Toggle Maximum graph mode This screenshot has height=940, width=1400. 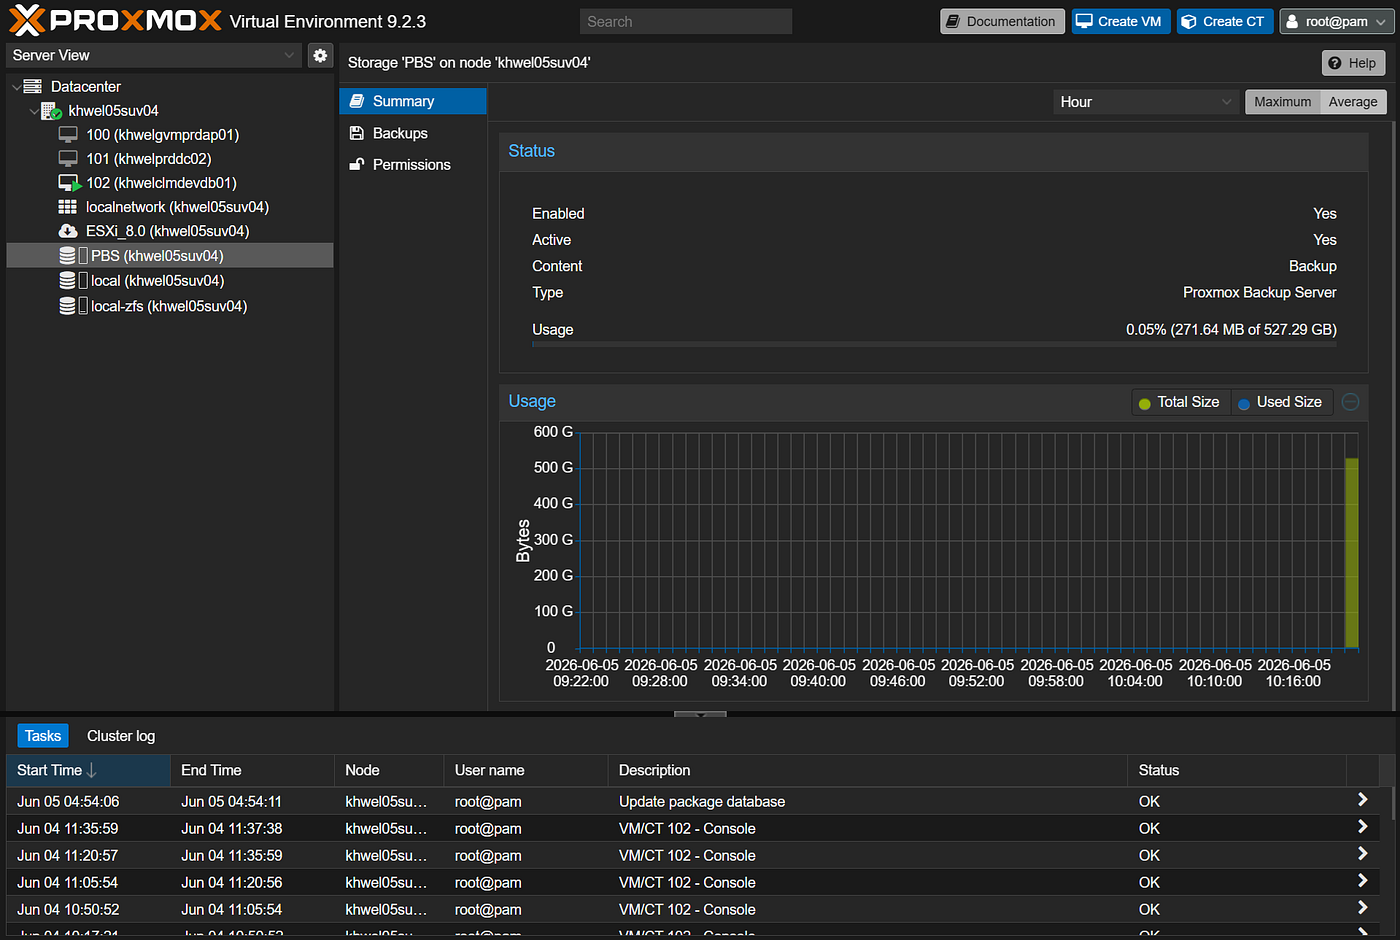(x=1283, y=102)
